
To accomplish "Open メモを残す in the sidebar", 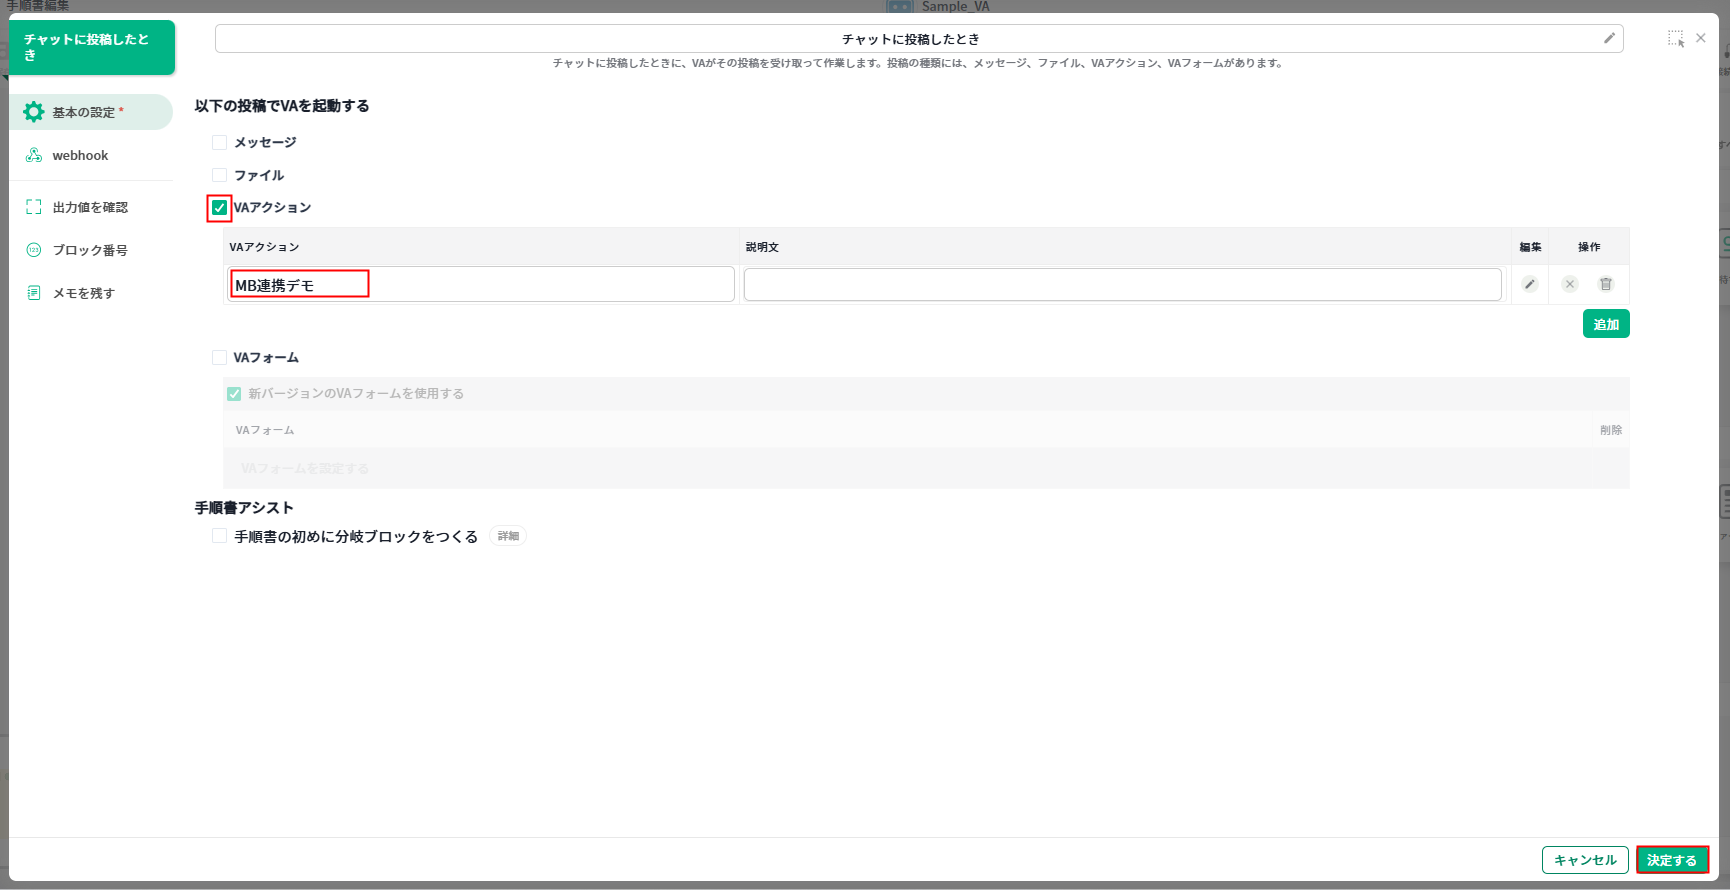I will coord(83,293).
